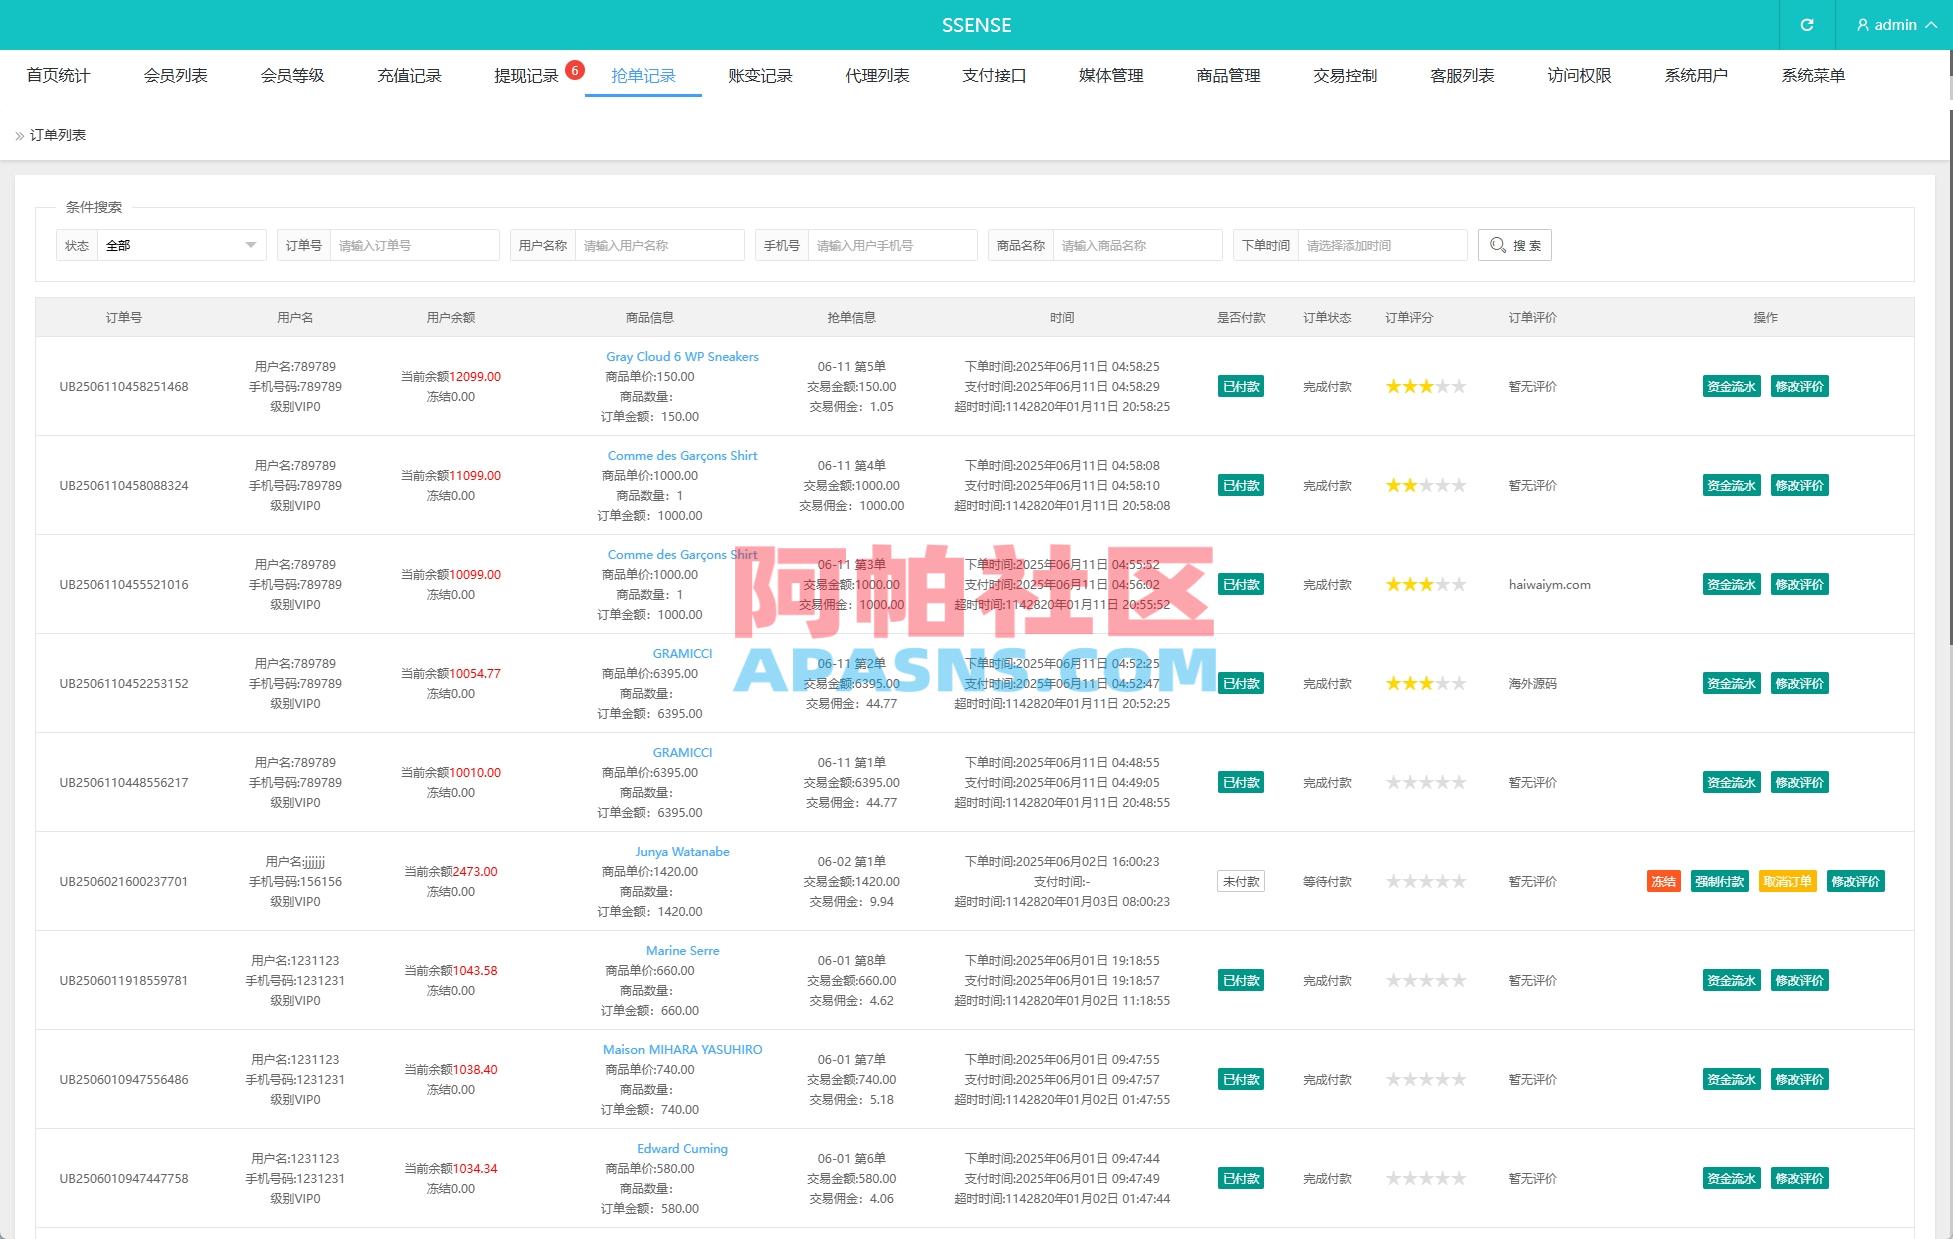
Task: Open the 下单时间 date picker field
Action: coord(1382,244)
